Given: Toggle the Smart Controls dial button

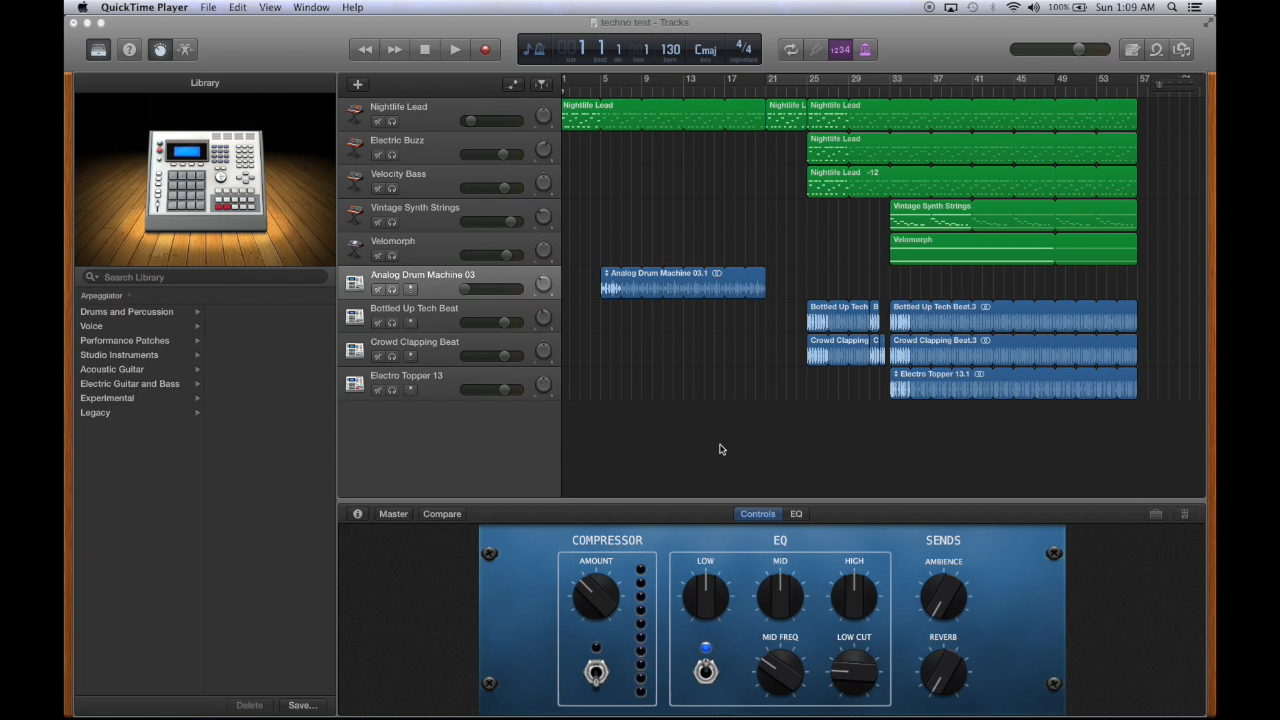Looking at the screenshot, I should click(x=160, y=49).
